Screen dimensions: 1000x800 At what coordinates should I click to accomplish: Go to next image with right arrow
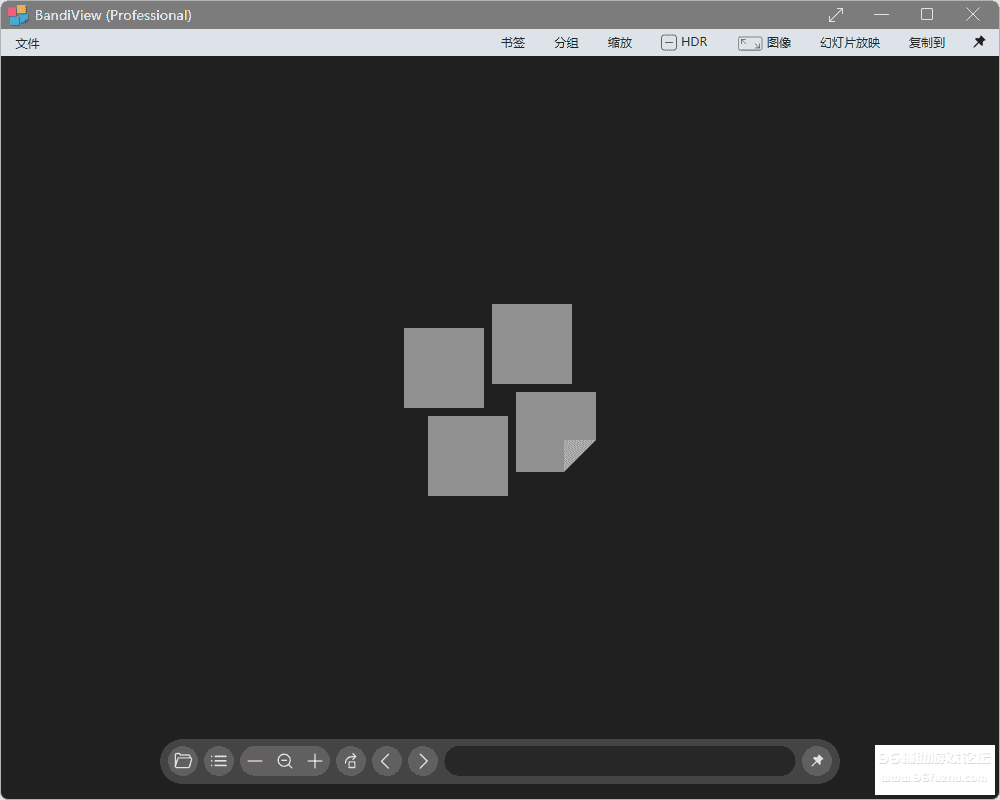[423, 761]
